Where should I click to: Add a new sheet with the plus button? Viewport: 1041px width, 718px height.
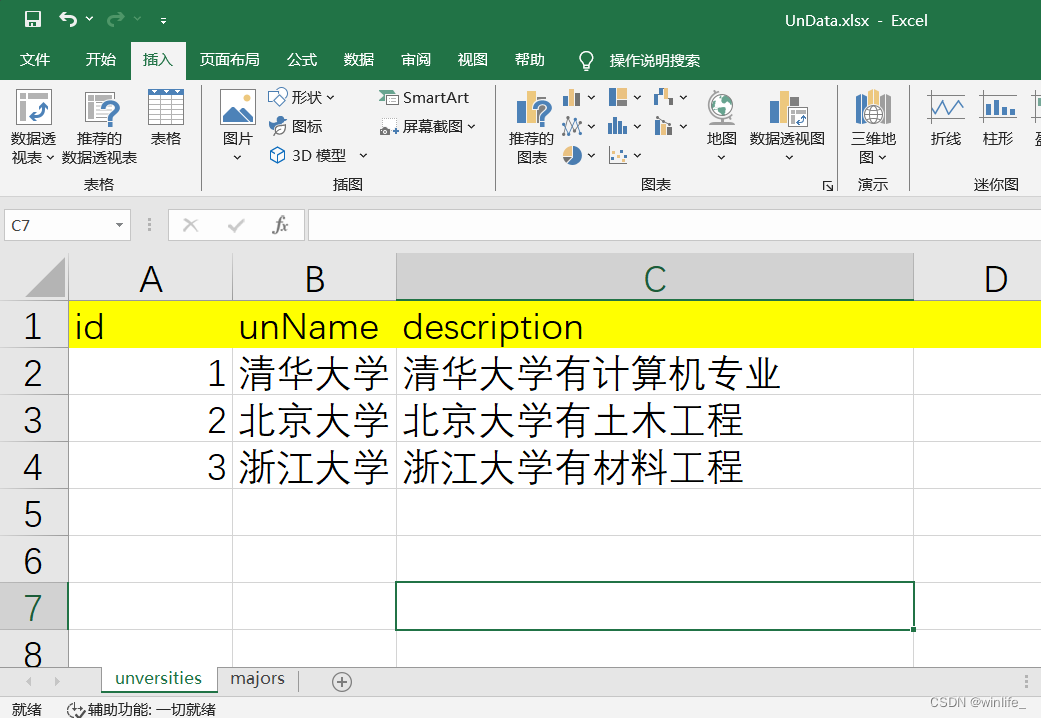click(x=341, y=680)
